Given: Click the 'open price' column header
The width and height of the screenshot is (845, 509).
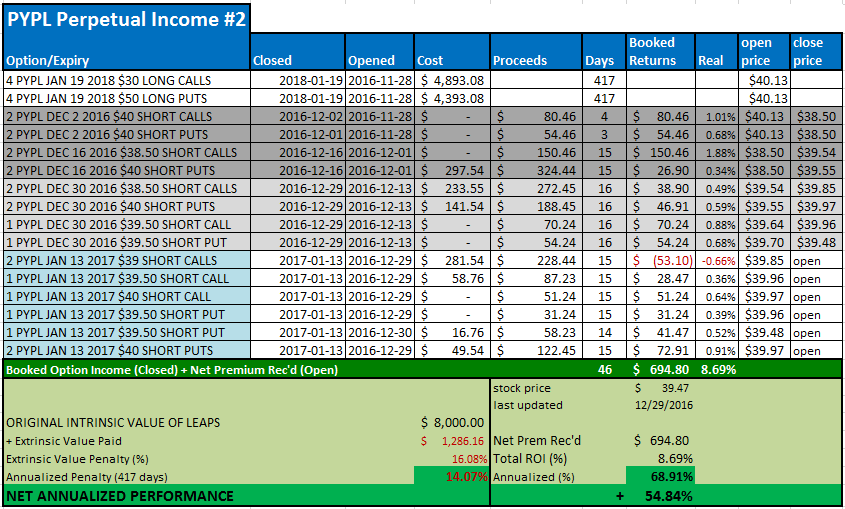Looking at the screenshot, I should (x=764, y=52).
